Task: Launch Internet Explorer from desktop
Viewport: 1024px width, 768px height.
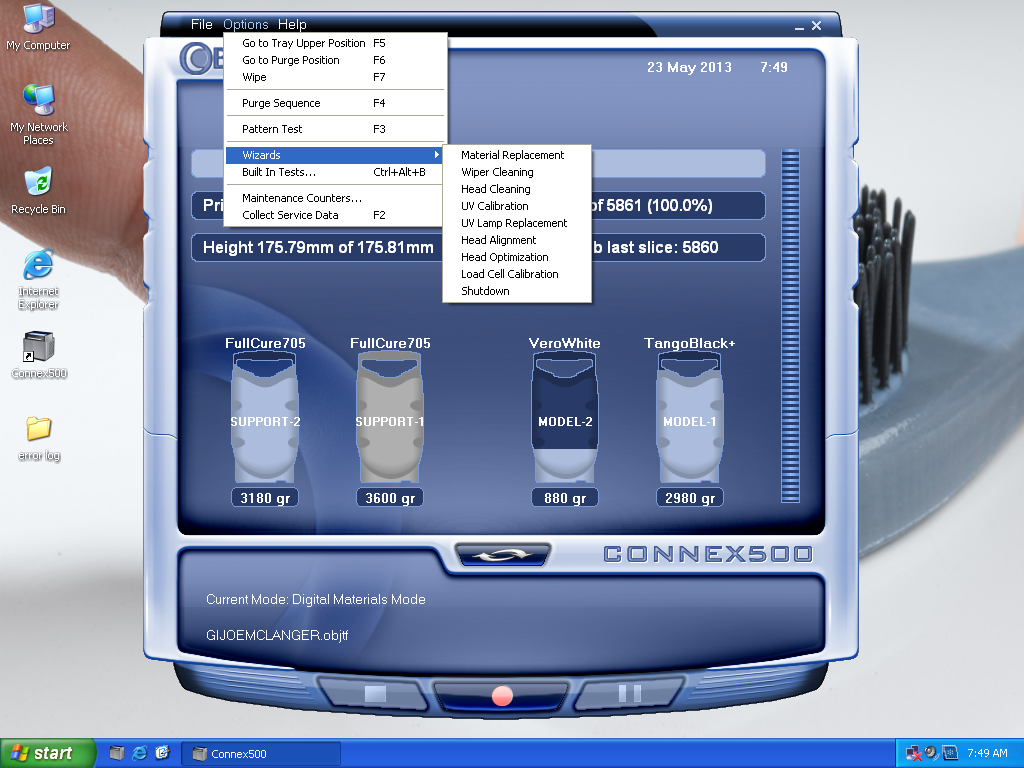Action: coord(38,279)
